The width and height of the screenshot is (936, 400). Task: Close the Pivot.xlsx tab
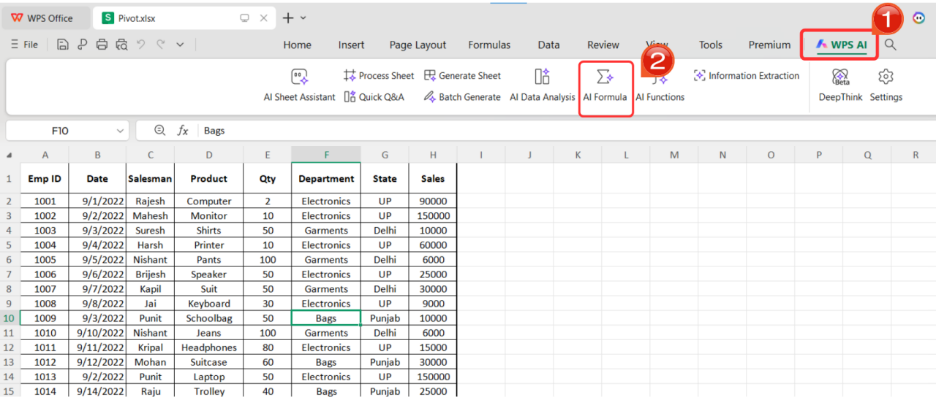point(263,19)
